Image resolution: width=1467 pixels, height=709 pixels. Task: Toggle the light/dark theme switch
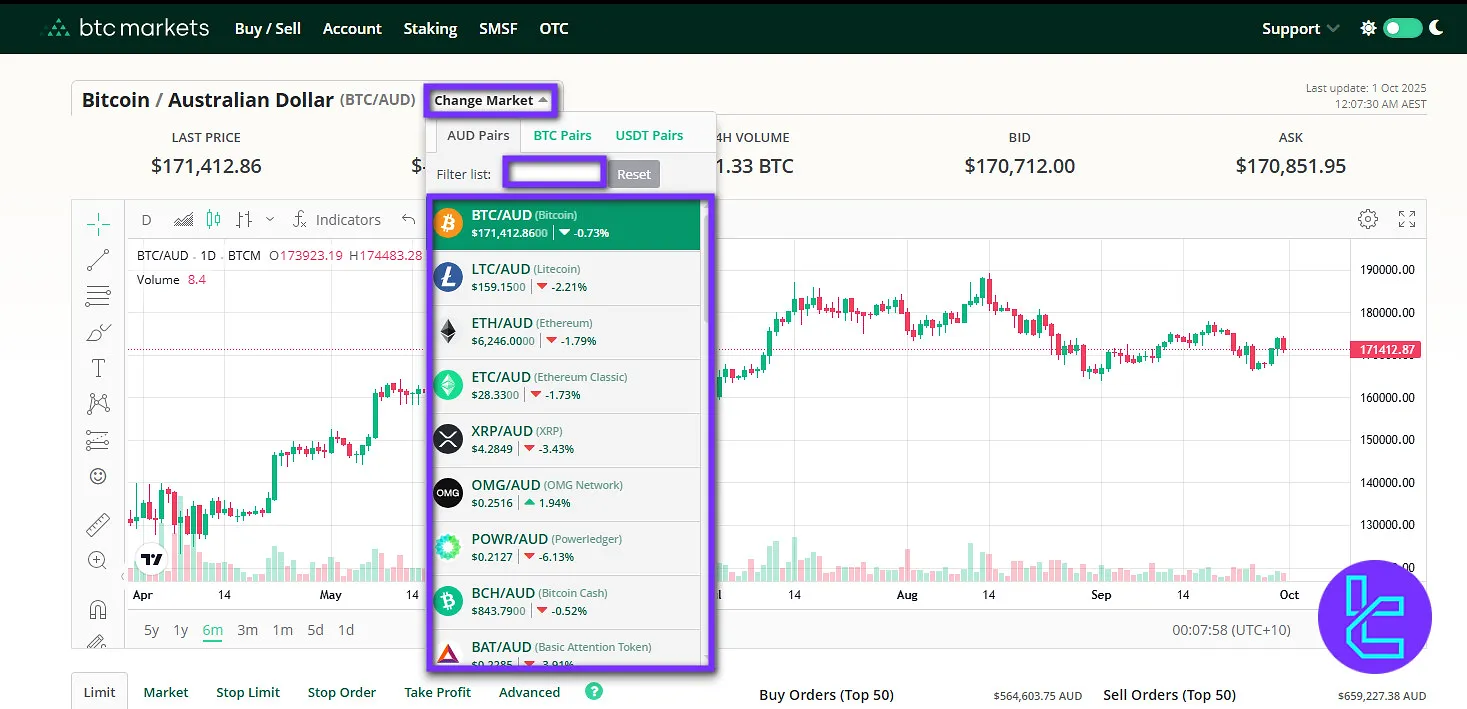pyautogui.click(x=1403, y=28)
